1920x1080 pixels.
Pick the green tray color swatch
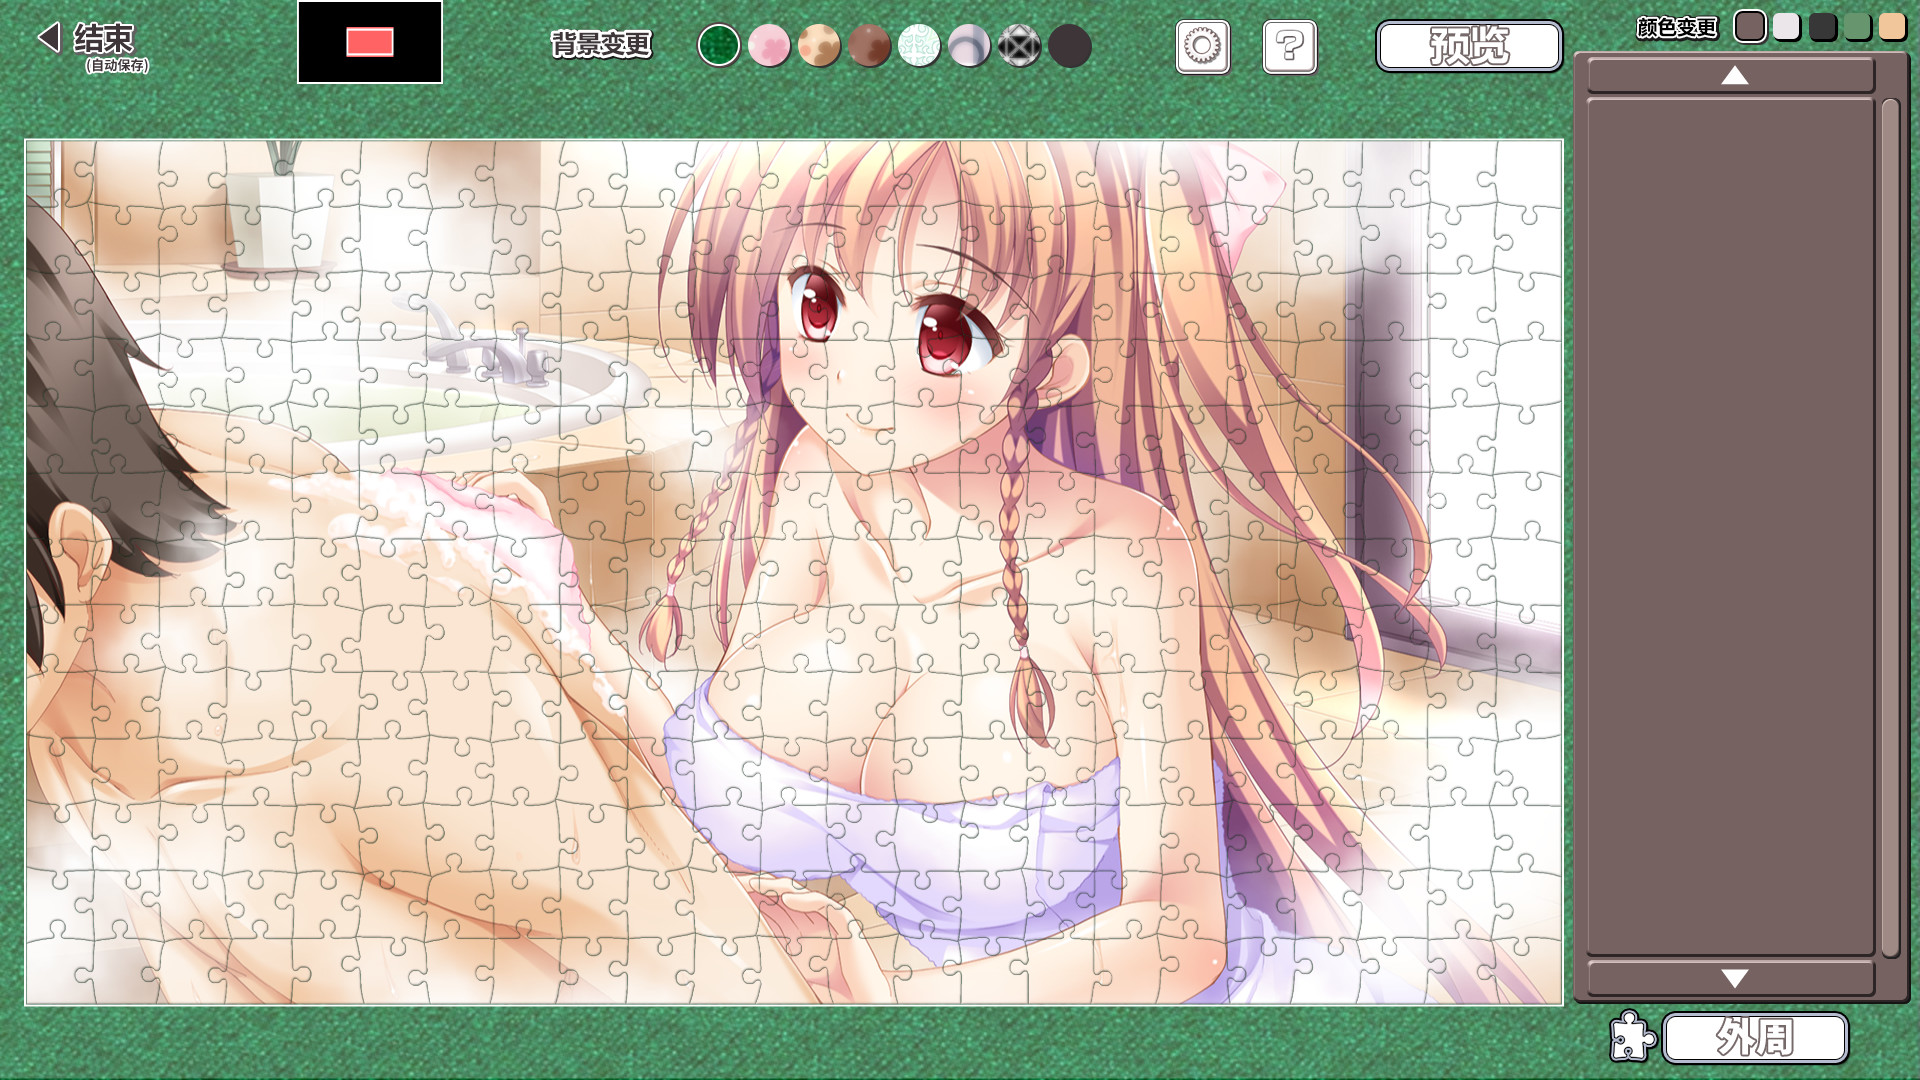tap(1857, 26)
